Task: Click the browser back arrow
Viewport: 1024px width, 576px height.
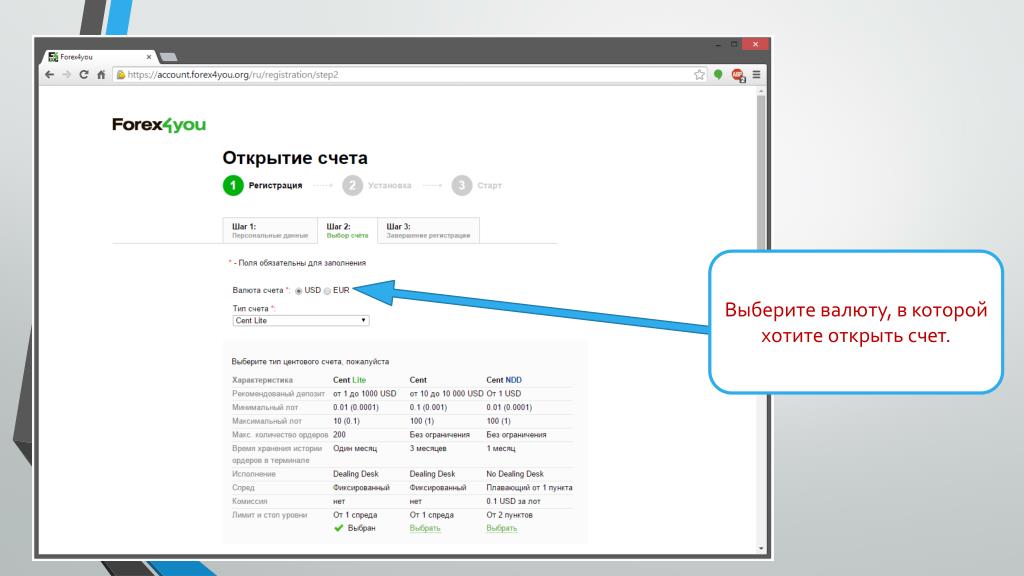Action: [50, 74]
